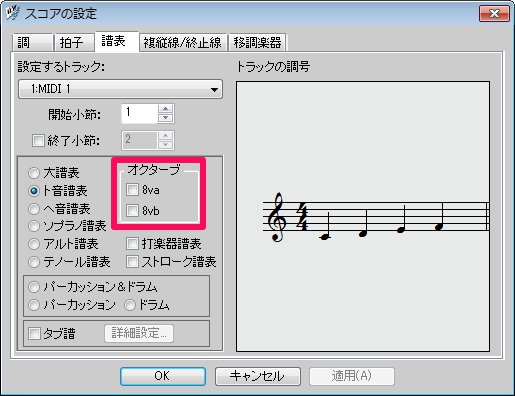Check the 8va octave option
Viewport: 515px width, 396px height.
pyautogui.click(x=132, y=190)
